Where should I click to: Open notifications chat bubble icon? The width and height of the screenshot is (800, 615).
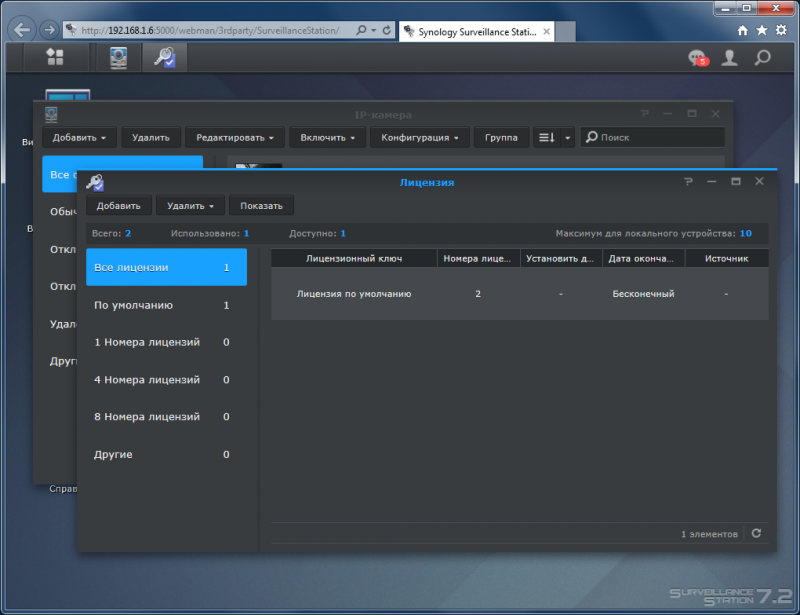(x=698, y=58)
